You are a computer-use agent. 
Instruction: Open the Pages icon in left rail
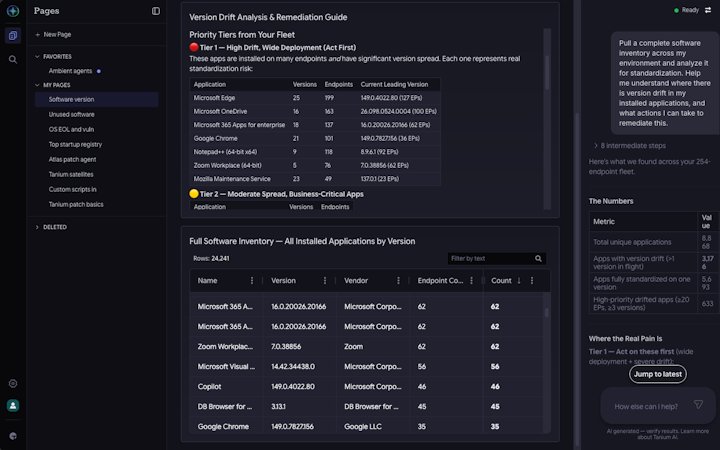tap(13, 35)
